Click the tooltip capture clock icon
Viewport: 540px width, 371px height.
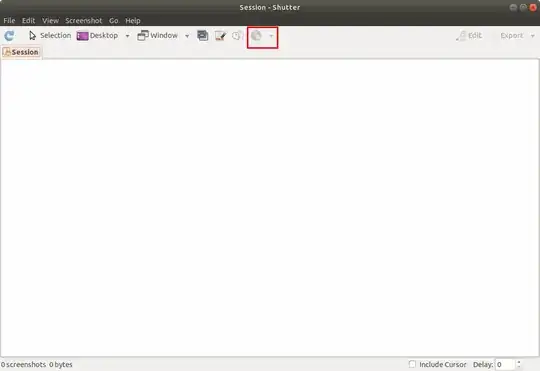(237, 35)
